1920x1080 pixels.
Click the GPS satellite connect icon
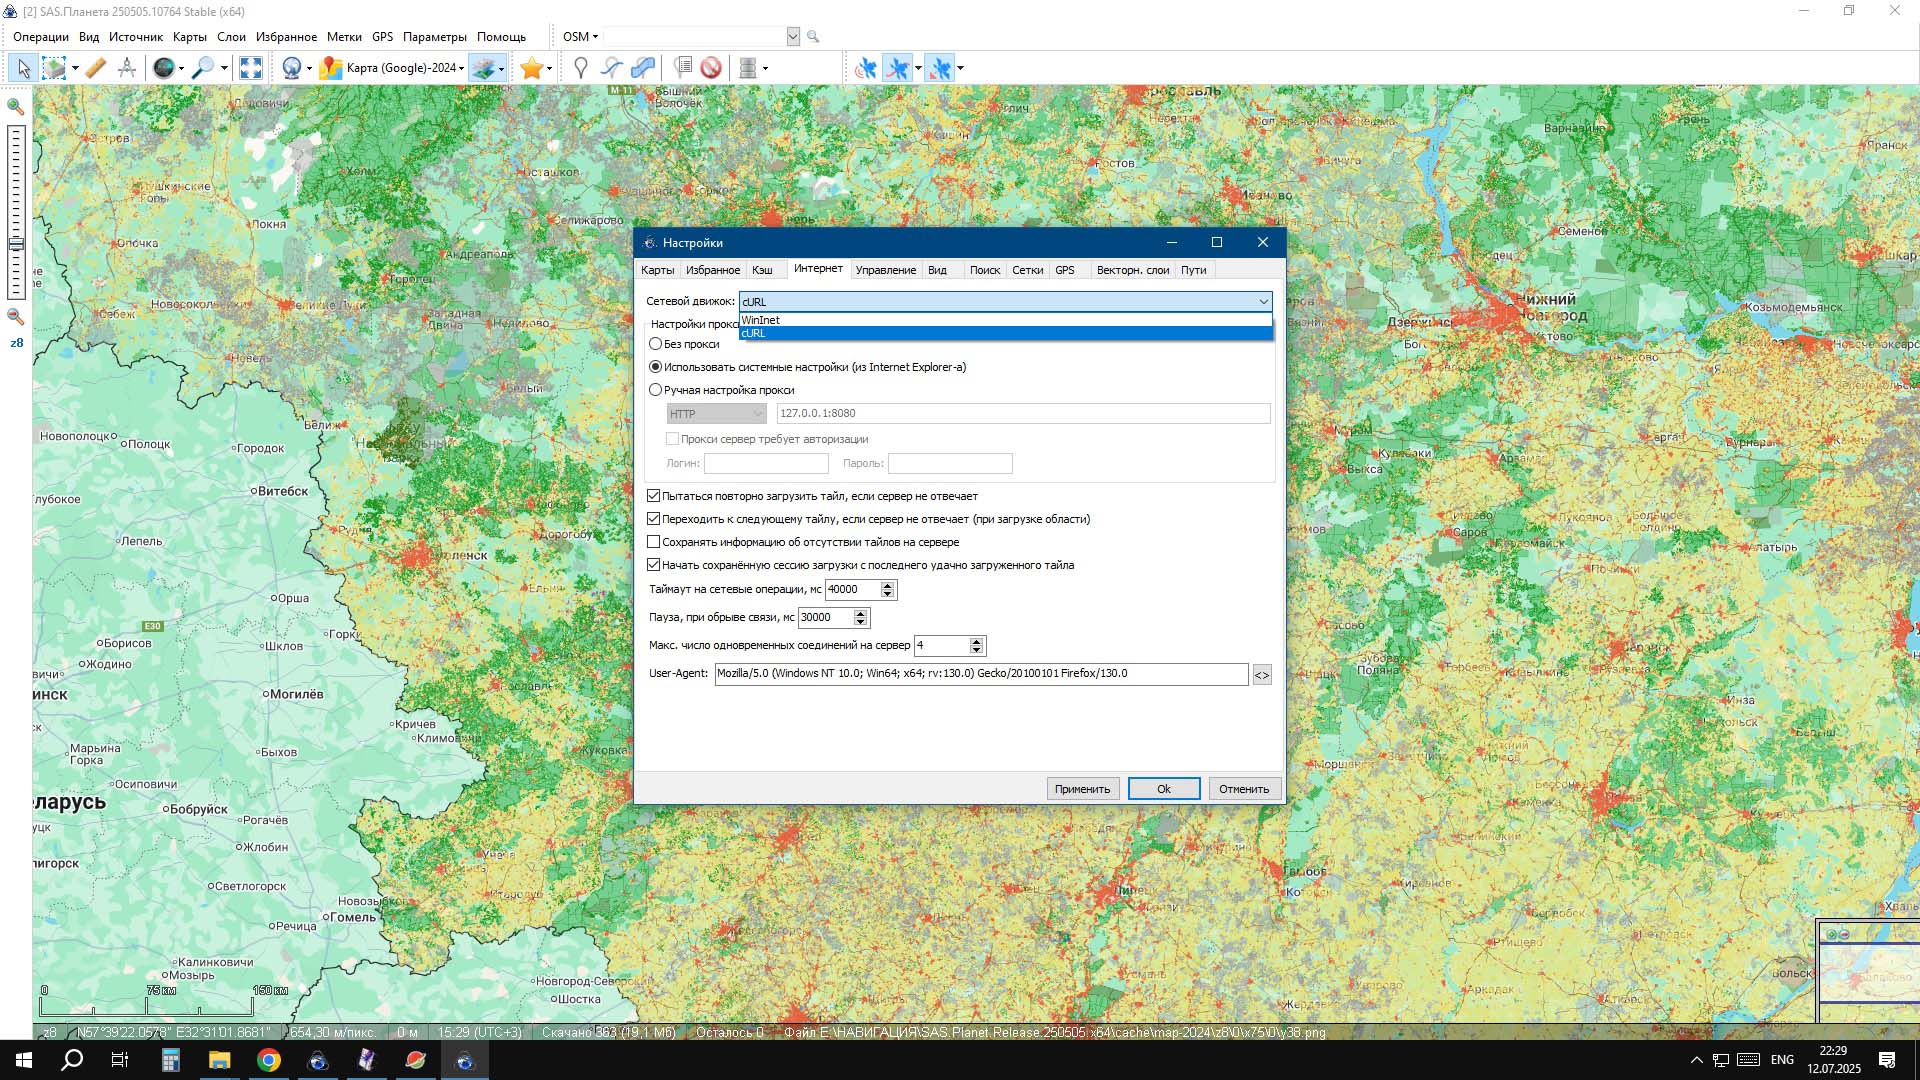[x=866, y=68]
